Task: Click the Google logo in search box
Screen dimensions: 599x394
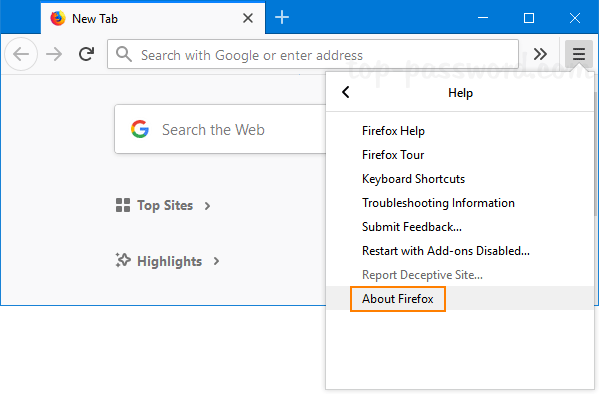Action: pyautogui.click(x=140, y=129)
